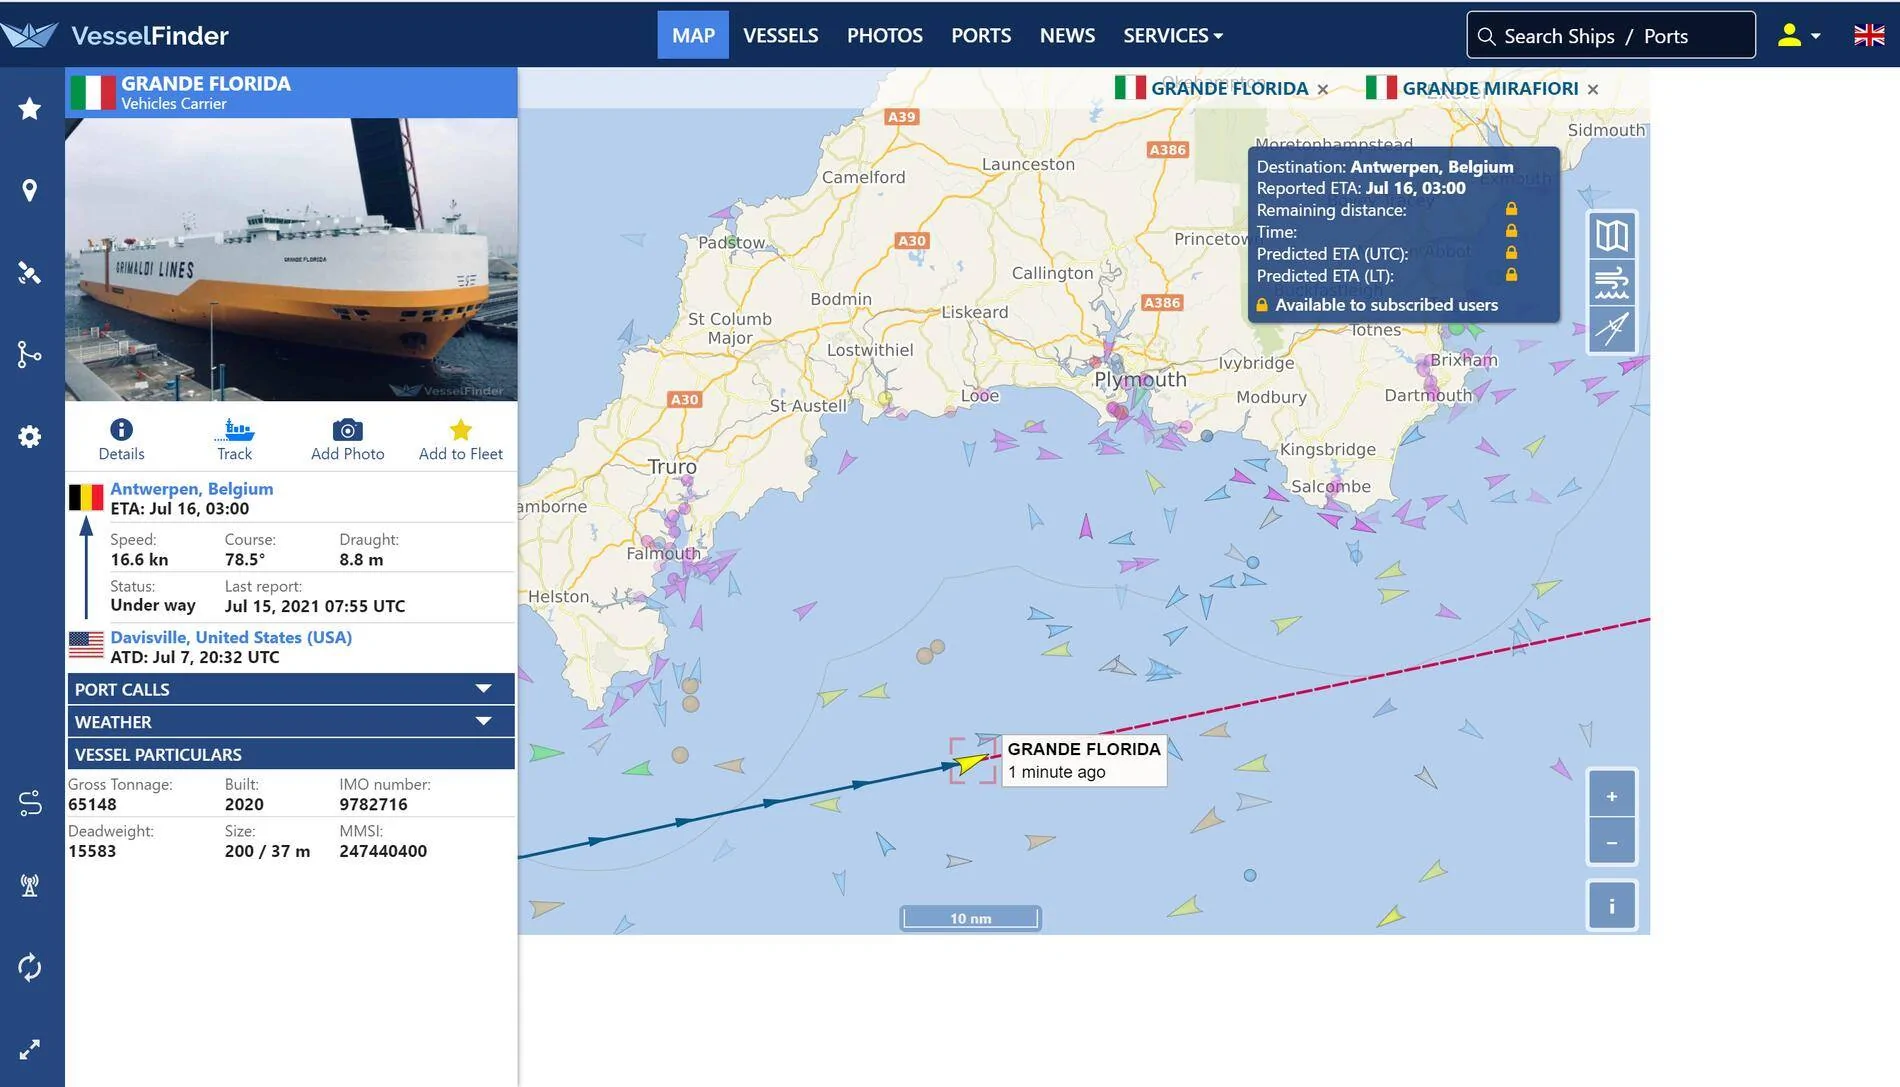Select the yellow GRANDE FLORIDA ship marker

point(970,763)
